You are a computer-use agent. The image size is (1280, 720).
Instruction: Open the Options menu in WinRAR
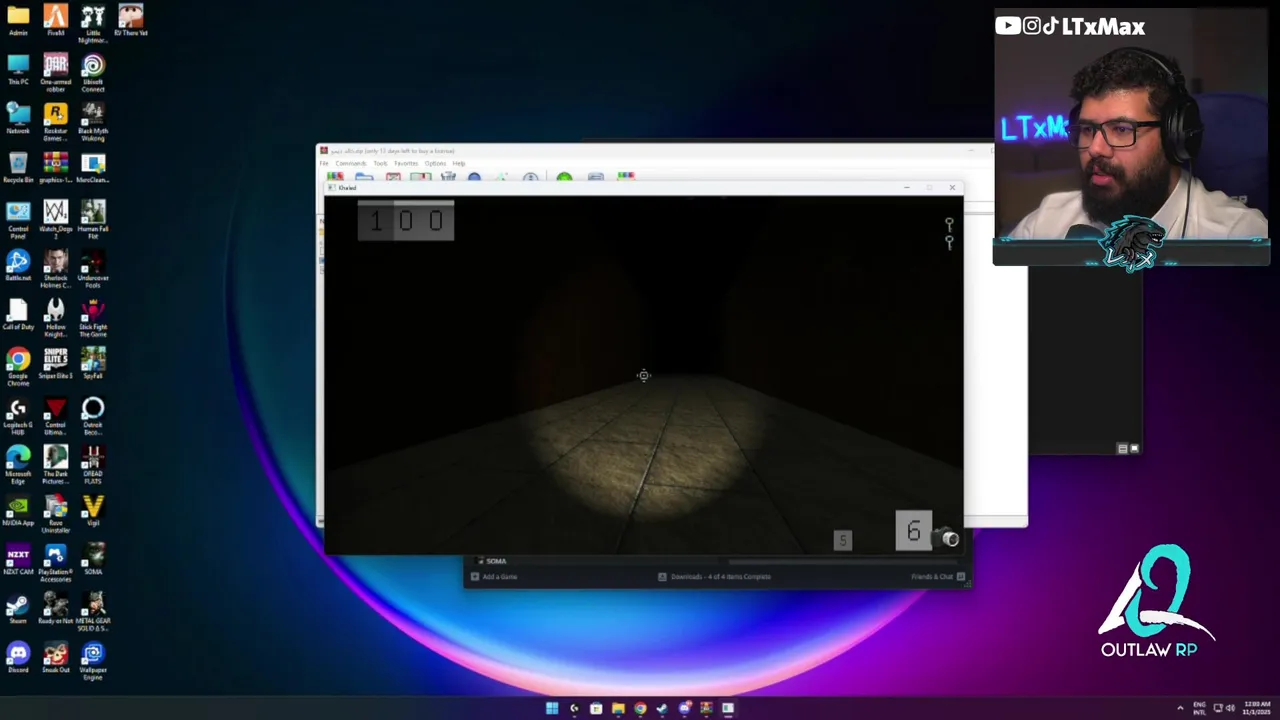coord(435,163)
